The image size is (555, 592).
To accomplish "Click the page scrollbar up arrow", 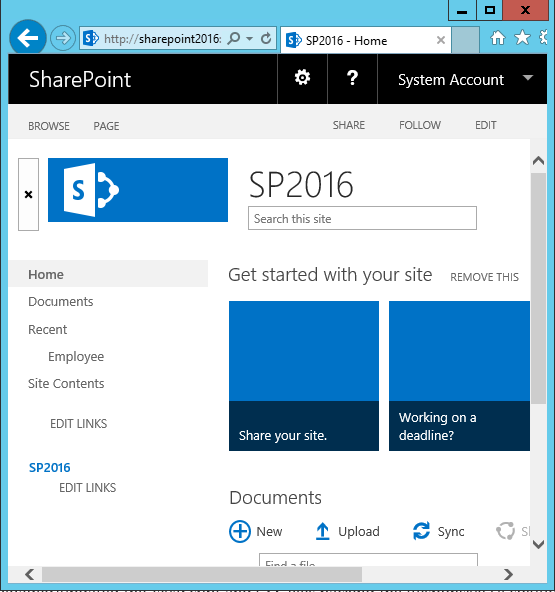I will [538, 161].
